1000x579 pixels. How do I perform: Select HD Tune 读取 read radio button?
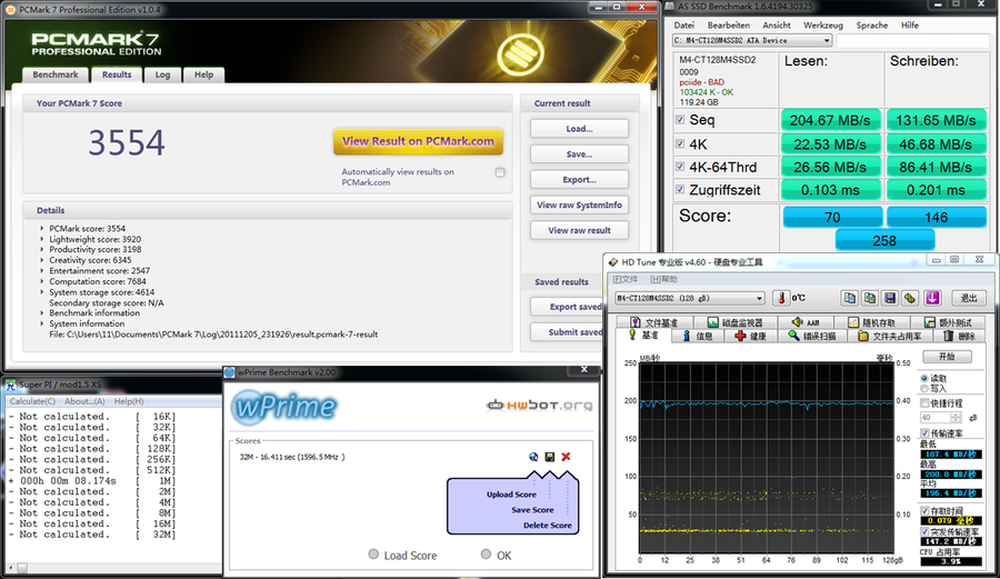click(923, 378)
